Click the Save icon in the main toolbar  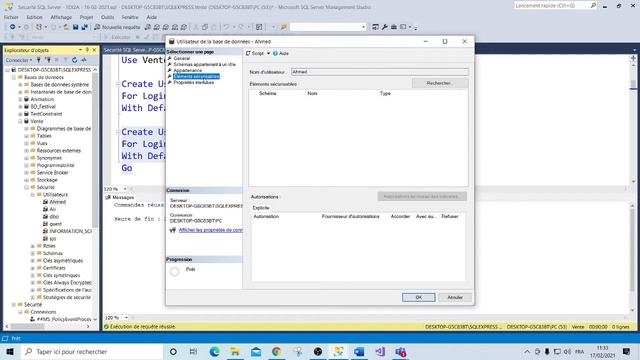click(x=75, y=27)
